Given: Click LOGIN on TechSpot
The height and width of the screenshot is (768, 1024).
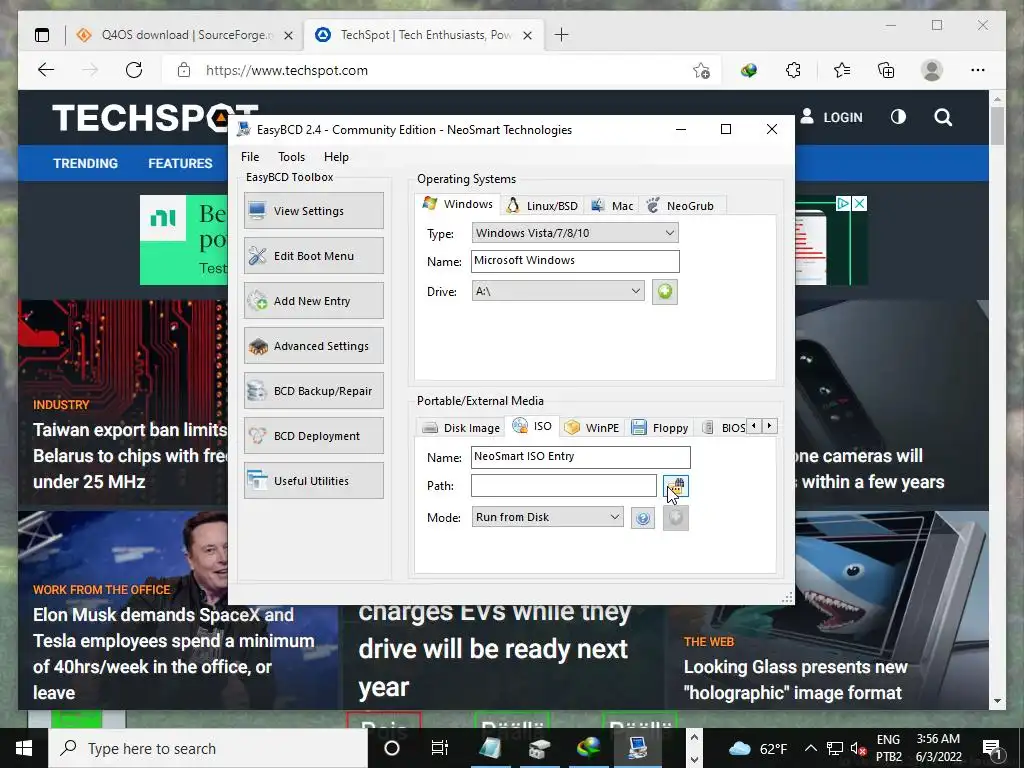Looking at the screenshot, I should coord(831,117).
